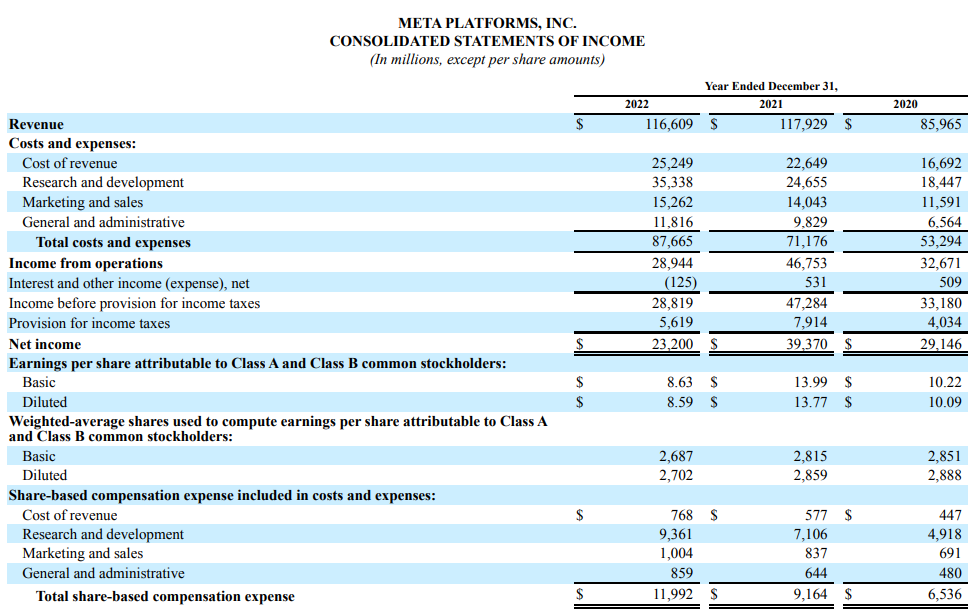
Task: Click 'Total share-based compensation expense' label
Action: (165, 596)
